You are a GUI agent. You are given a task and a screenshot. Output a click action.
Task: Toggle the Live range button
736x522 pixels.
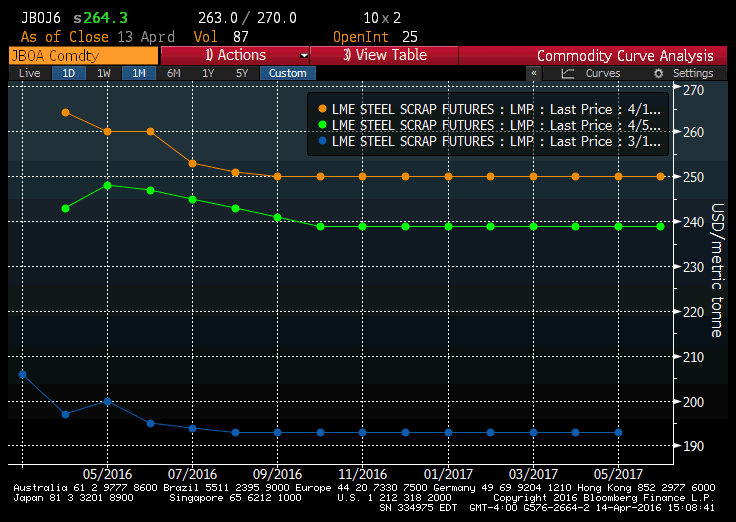coord(30,73)
